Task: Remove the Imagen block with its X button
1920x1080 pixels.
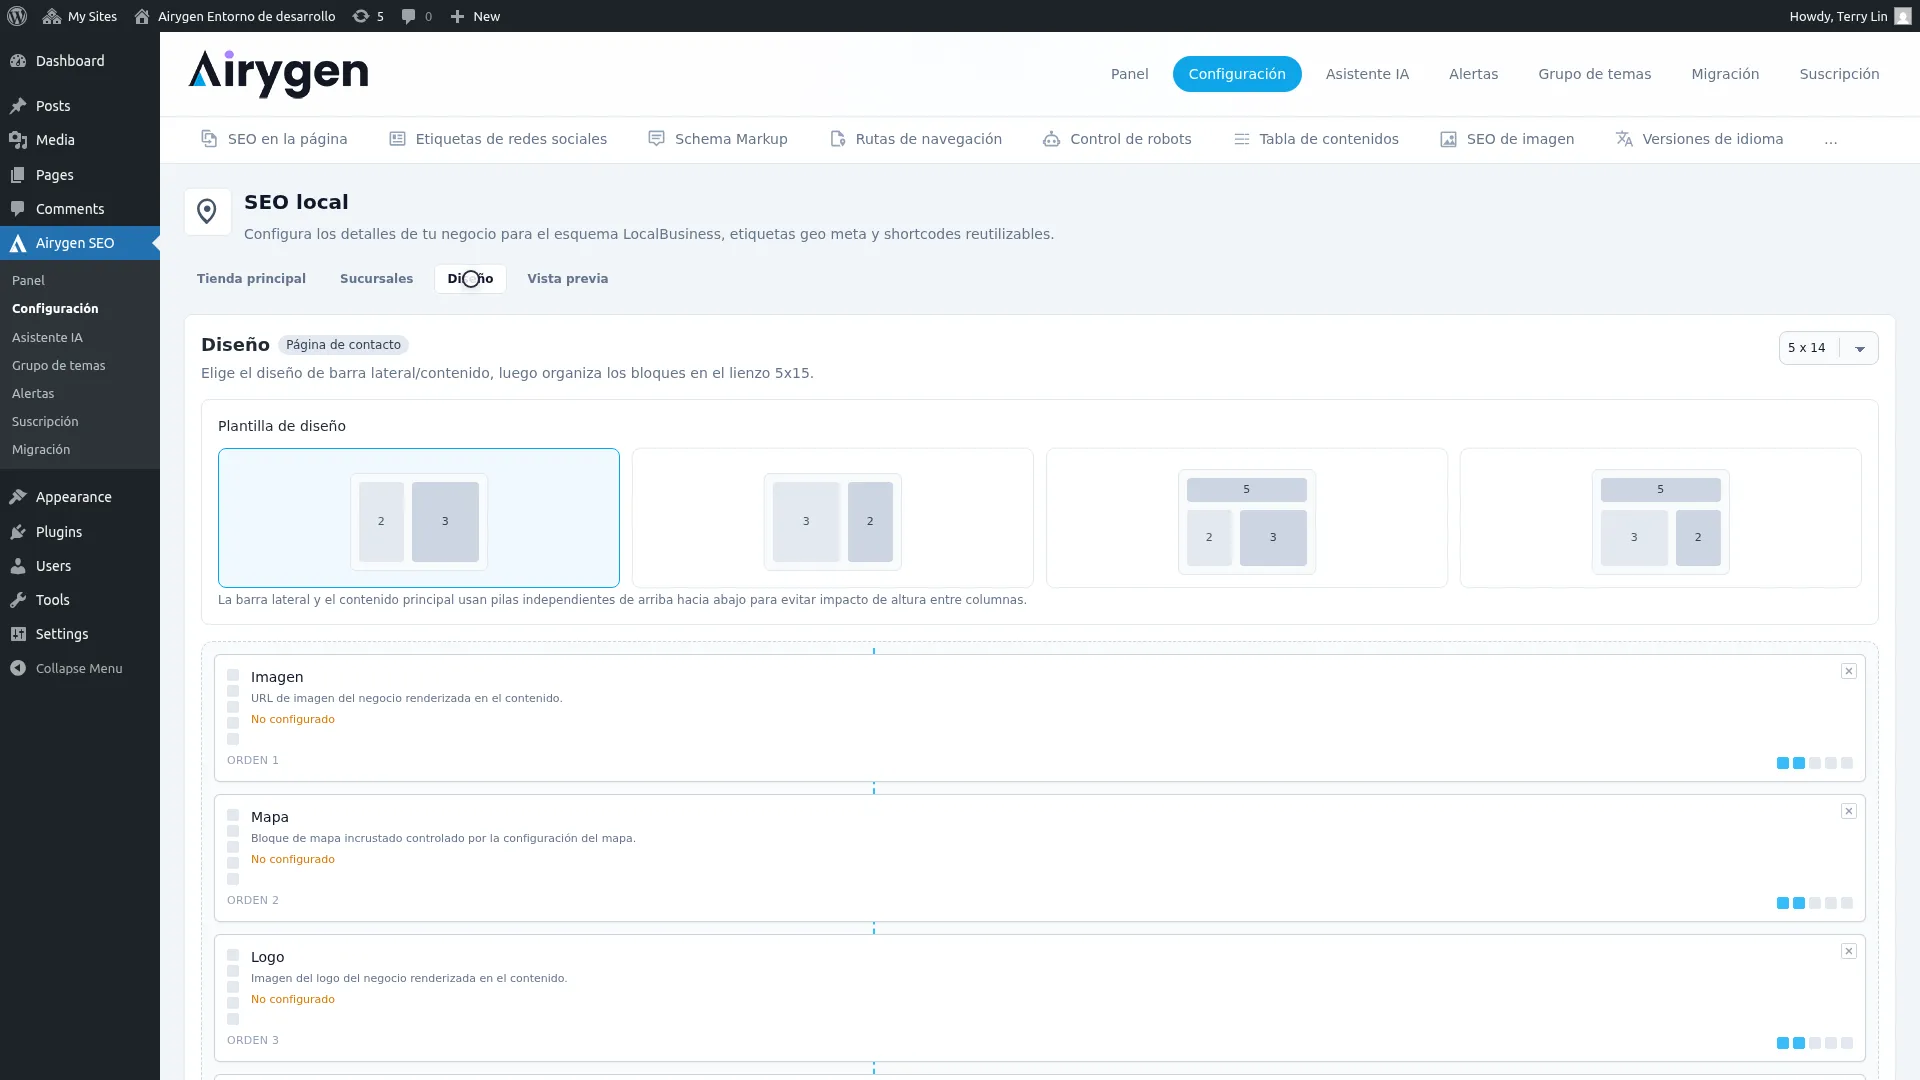Action: coord(1849,671)
